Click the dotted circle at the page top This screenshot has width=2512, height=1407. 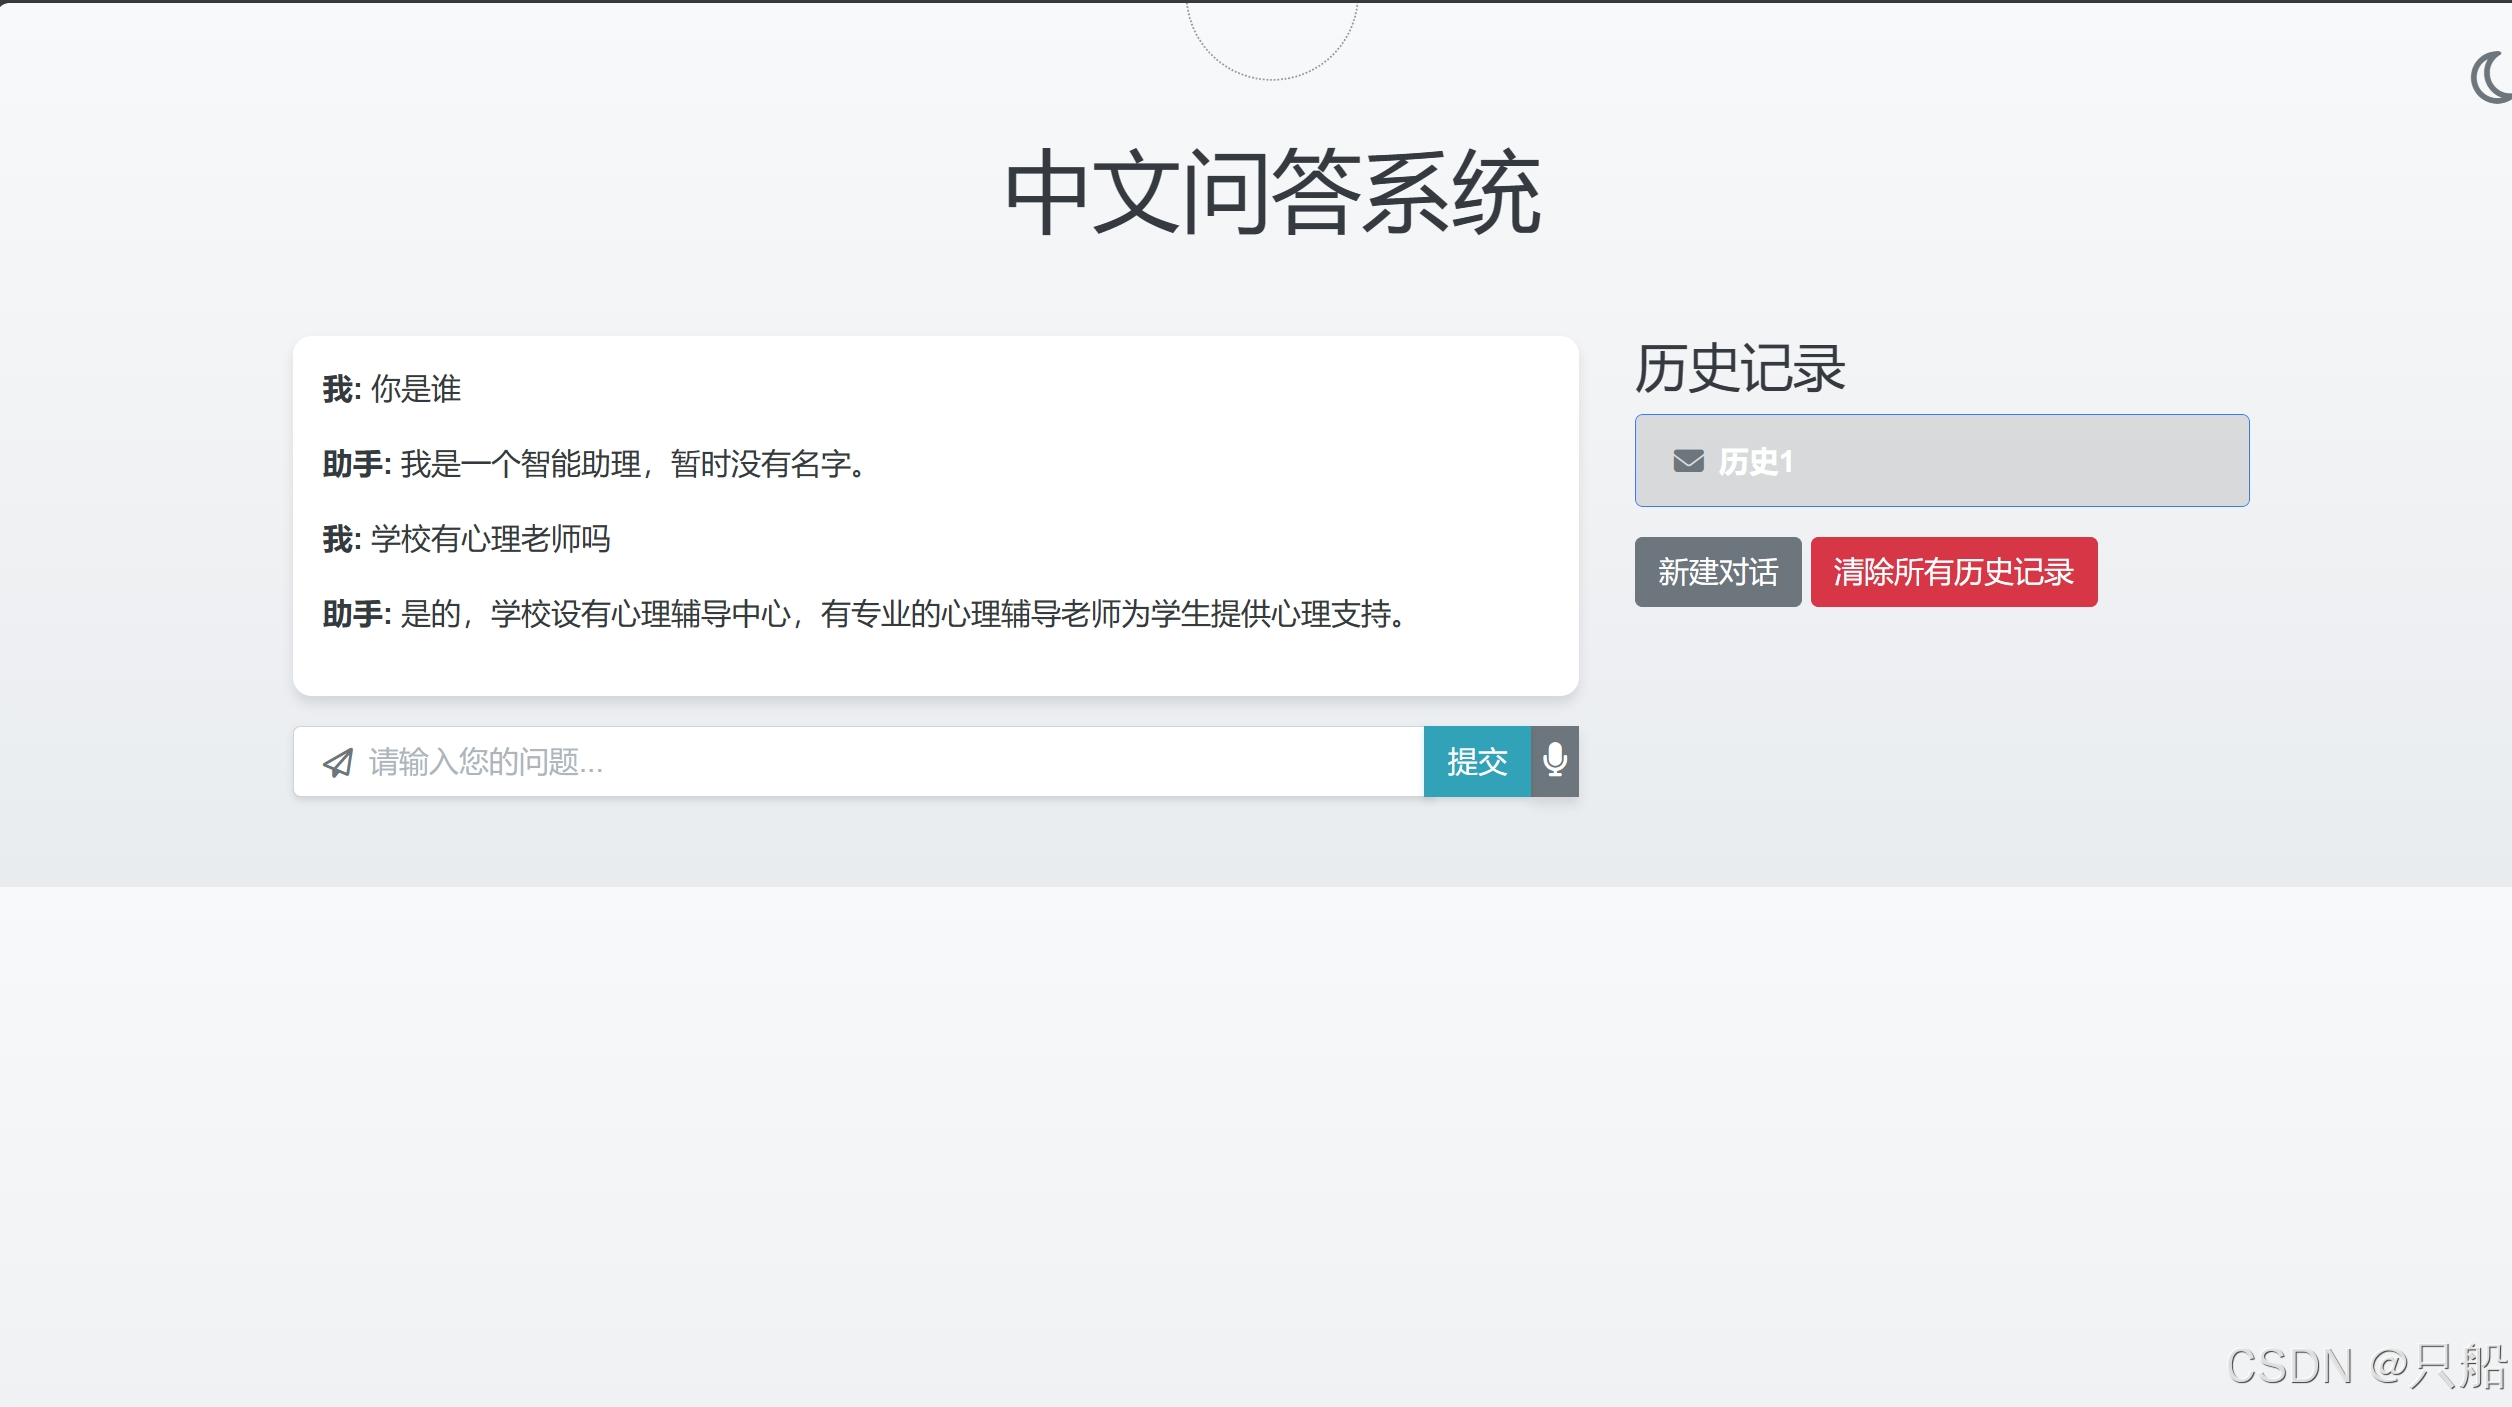click(x=1271, y=40)
